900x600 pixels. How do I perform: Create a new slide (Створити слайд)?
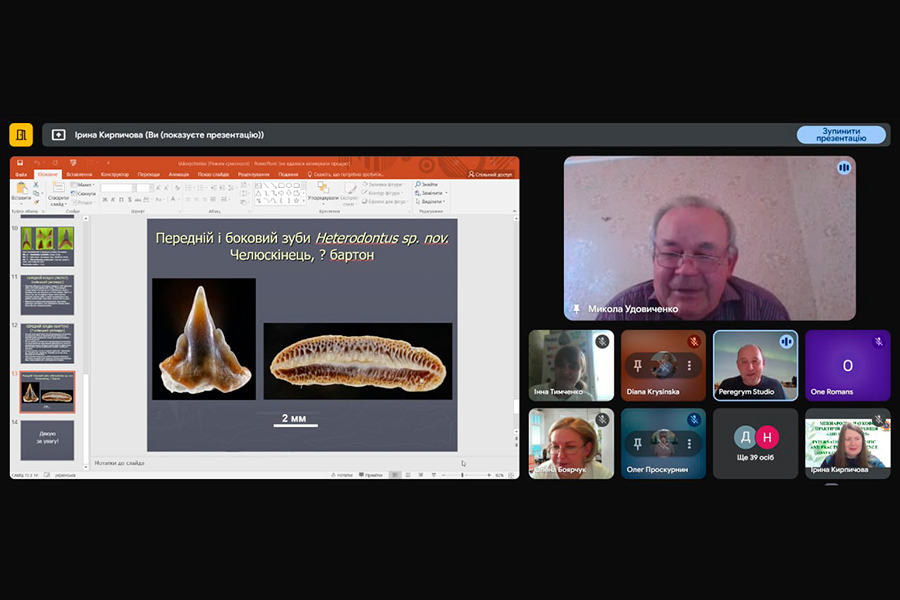58,194
